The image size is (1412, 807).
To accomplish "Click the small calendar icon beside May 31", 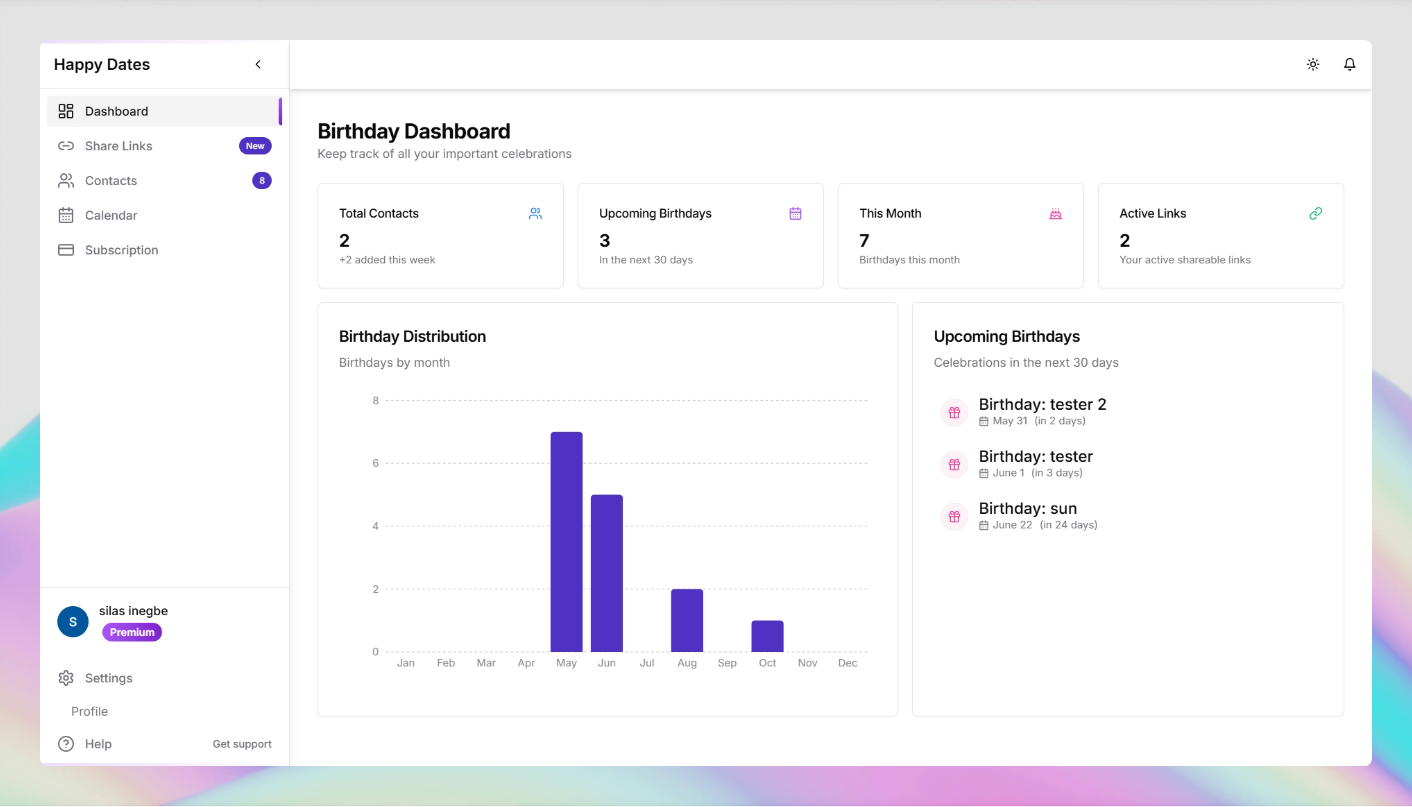I will [984, 422].
